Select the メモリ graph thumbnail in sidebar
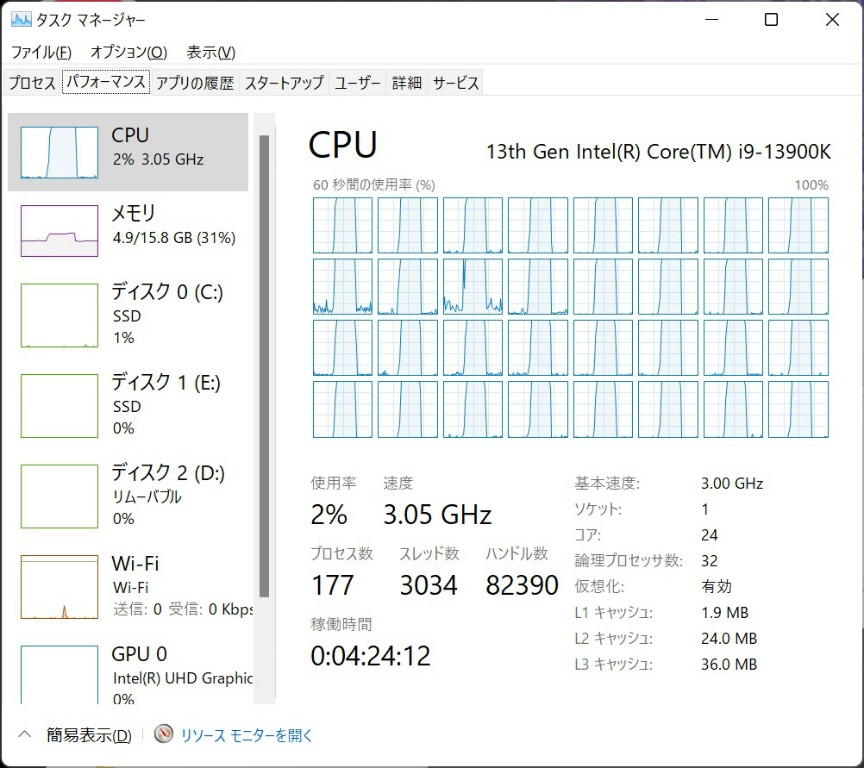The width and height of the screenshot is (864, 768). [x=60, y=231]
